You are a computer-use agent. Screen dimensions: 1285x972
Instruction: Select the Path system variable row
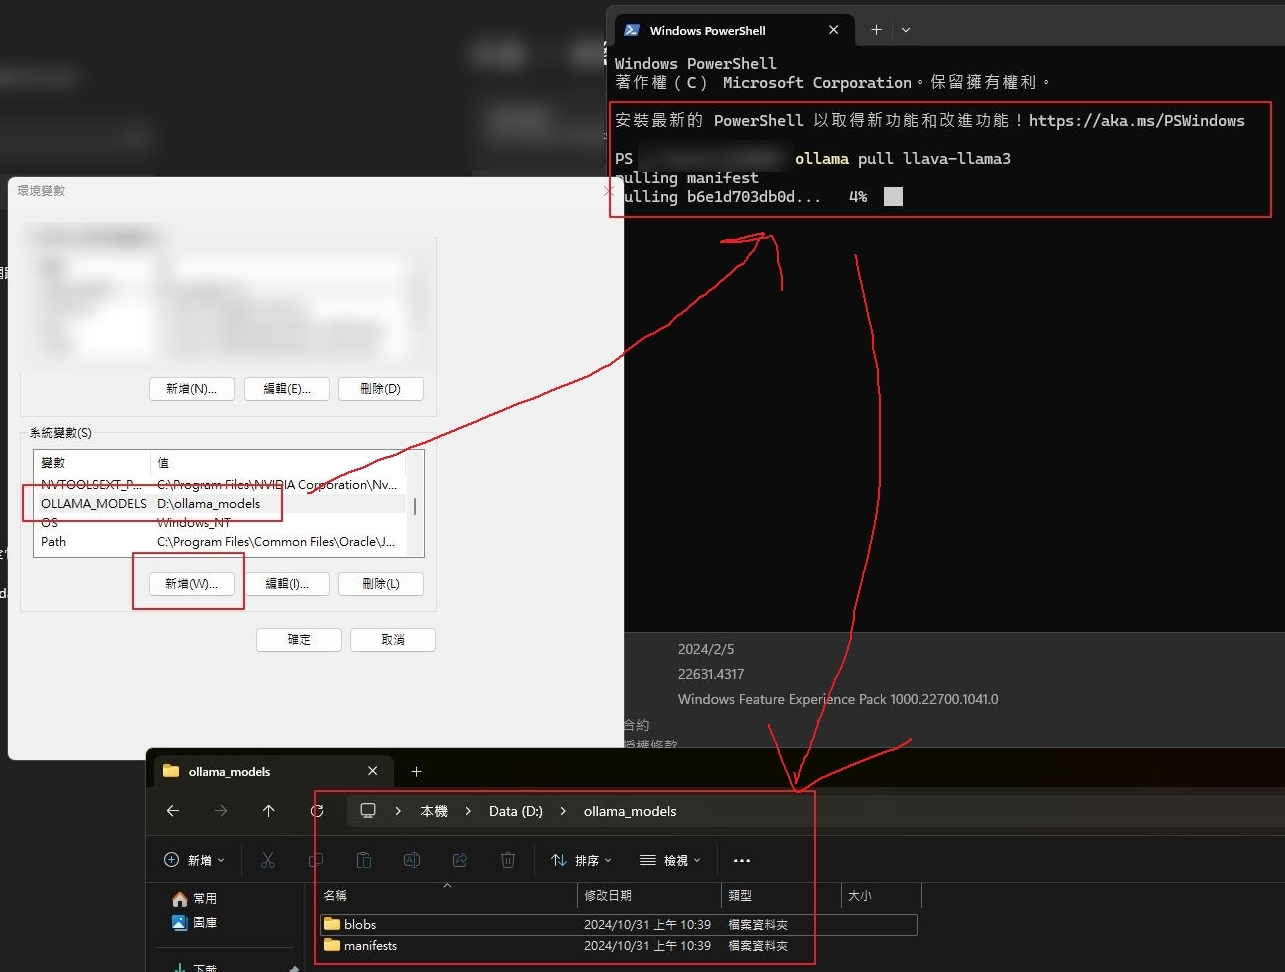pos(220,541)
